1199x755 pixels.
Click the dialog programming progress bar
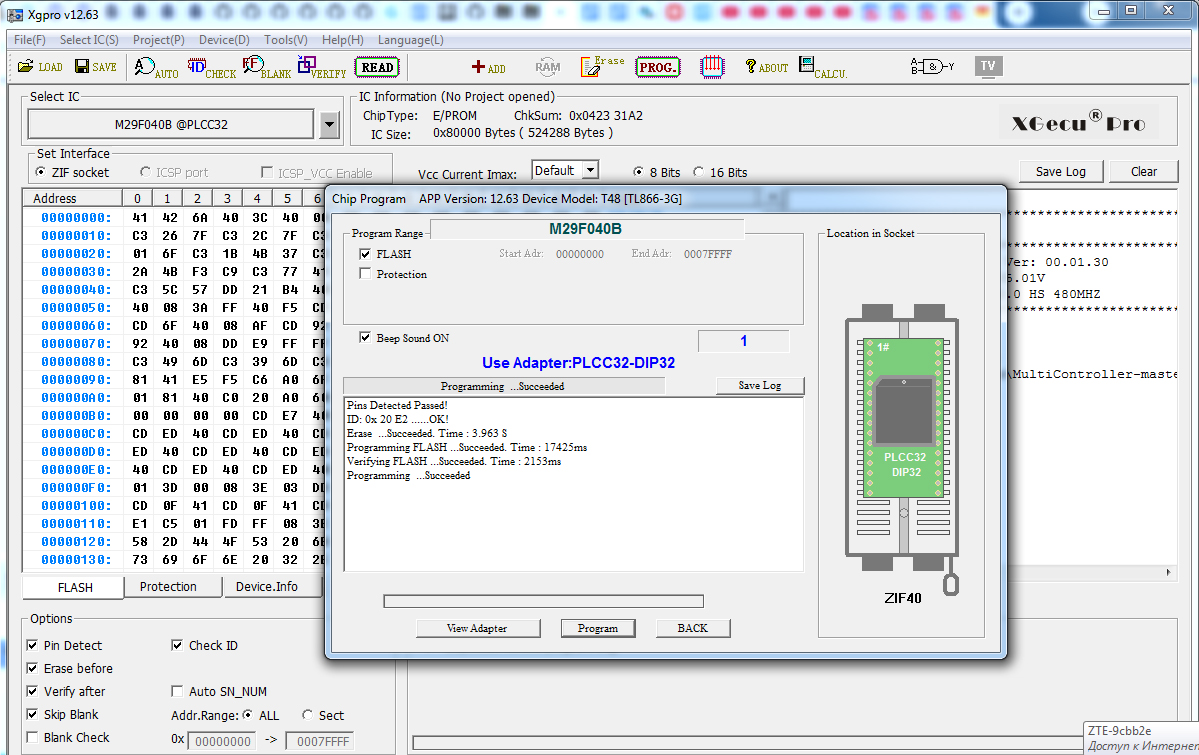tap(544, 601)
